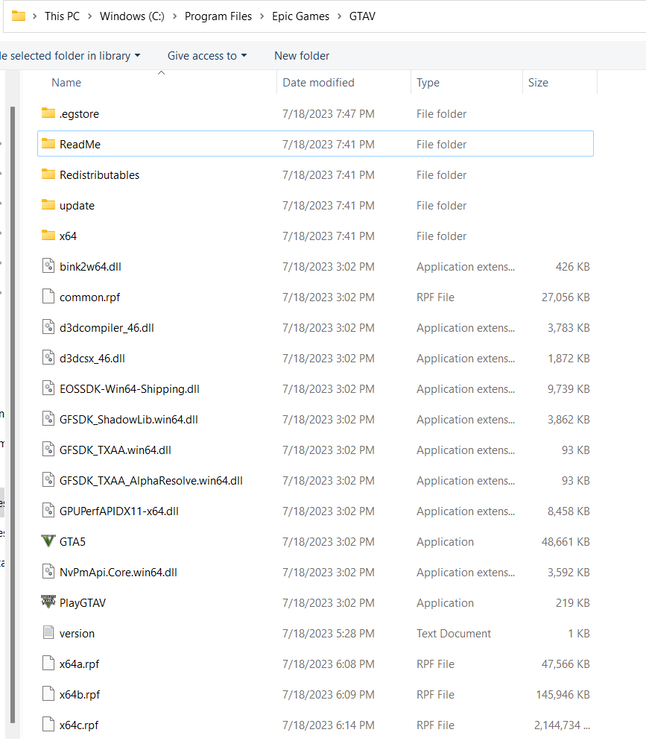Click the GFSDK_ShadowLib.win64.dll file icon
This screenshot has width=646, height=750.
click(x=48, y=419)
